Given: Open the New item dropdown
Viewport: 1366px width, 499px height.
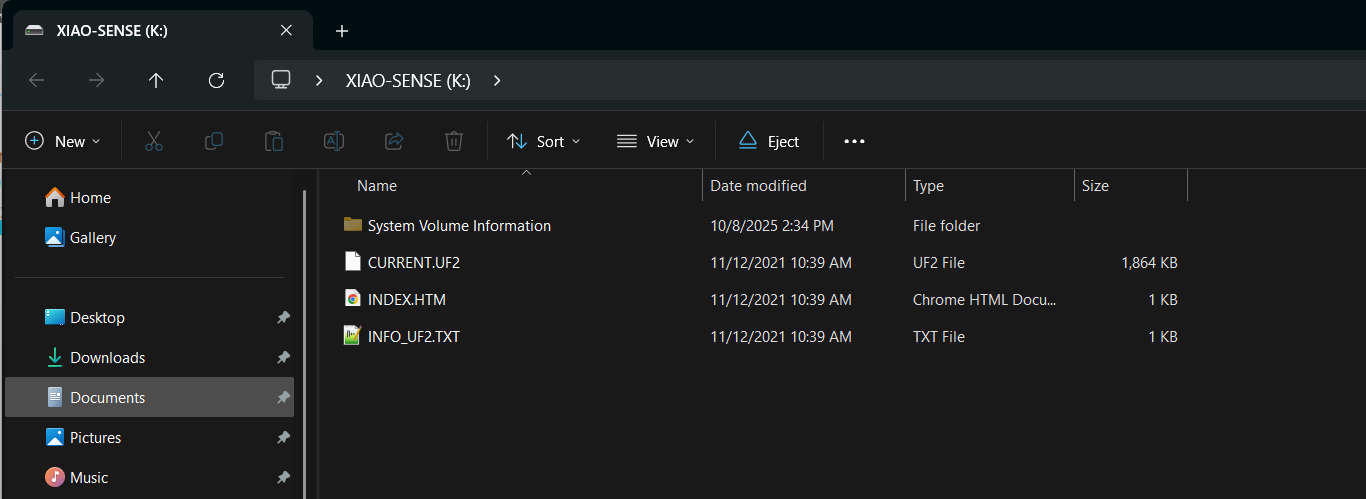Looking at the screenshot, I should (63, 141).
